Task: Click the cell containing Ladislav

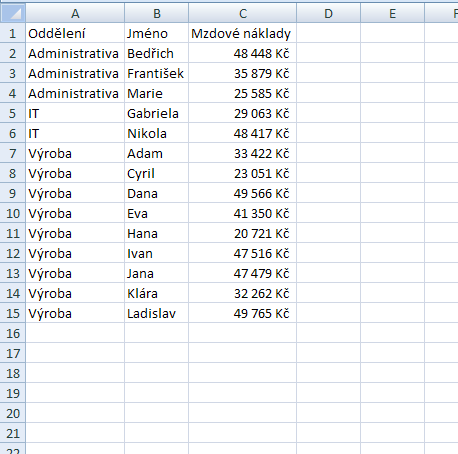Action: pyautogui.click(x=156, y=313)
